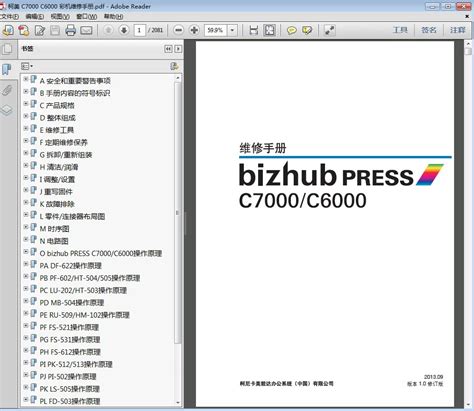This screenshot has width=474, height=411.
Task: Open the zoom percentage dropdown
Action: (232, 30)
